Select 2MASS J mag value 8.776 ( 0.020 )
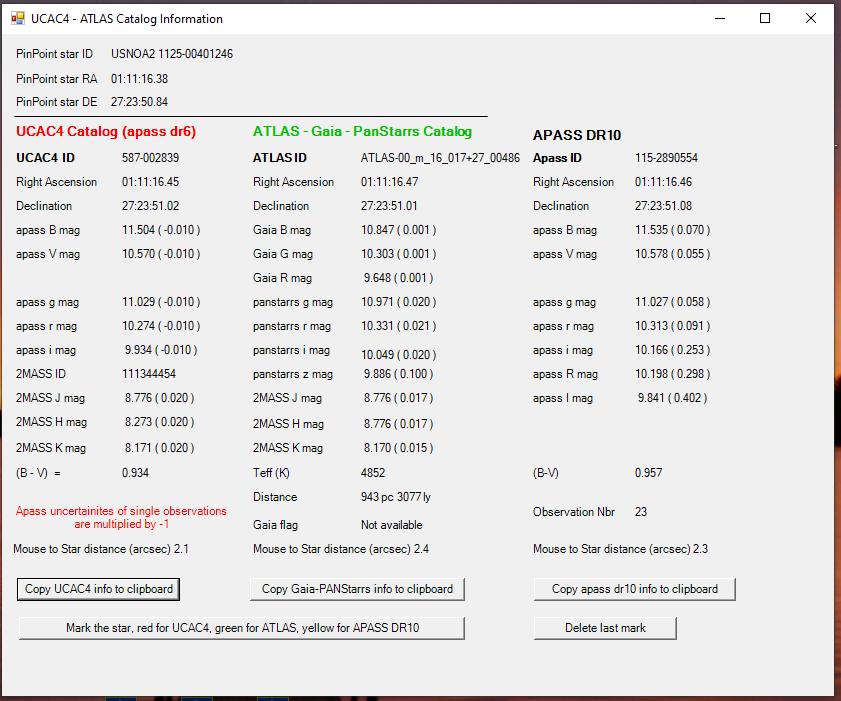Screen dimensions: 841x701 click(159, 398)
